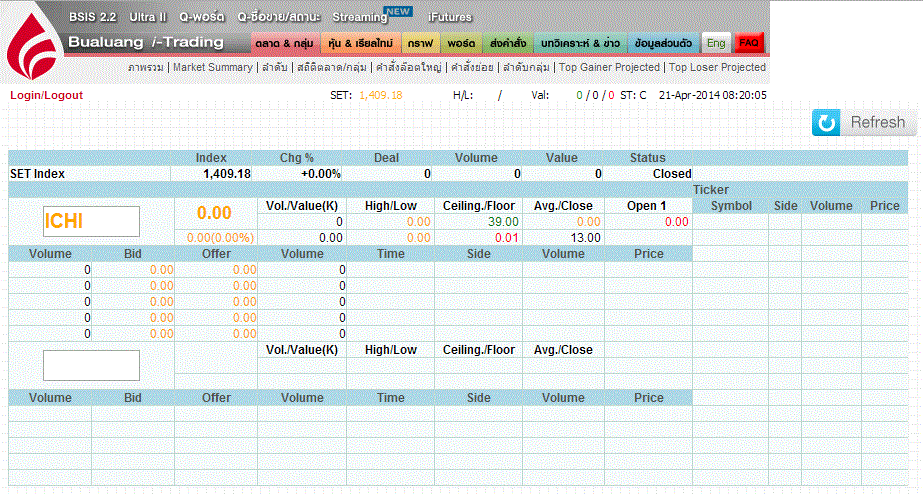Open BSIS 2.2 menu
Screen dimensions: 923x494
pos(92,16)
